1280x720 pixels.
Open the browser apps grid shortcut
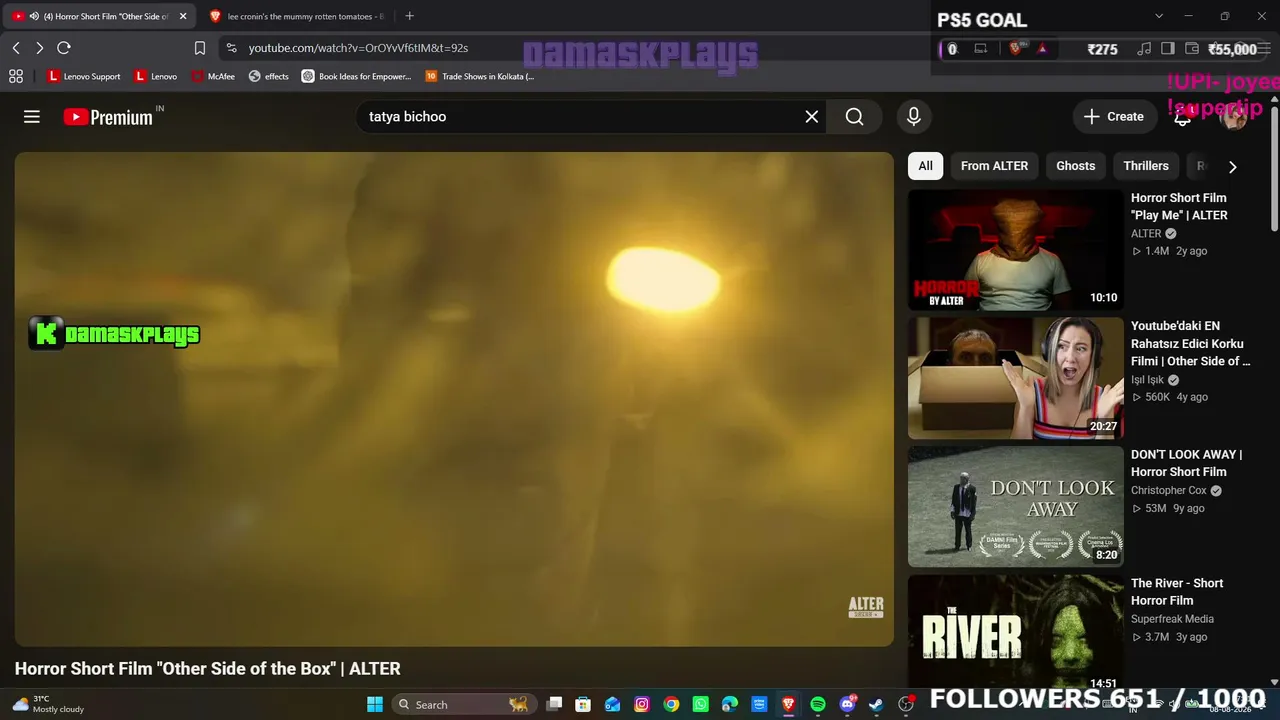pyautogui.click(x=16, y=76)
